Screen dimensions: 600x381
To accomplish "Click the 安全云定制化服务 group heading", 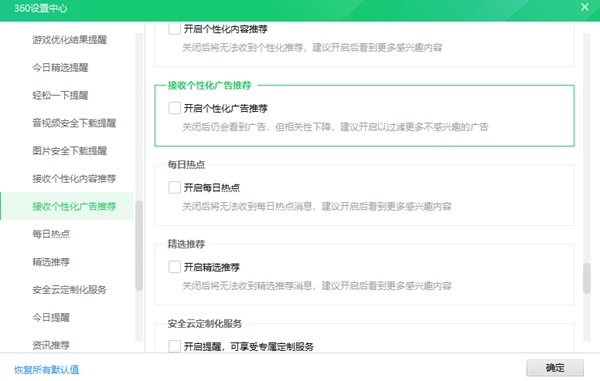I will tap(205, 323).
